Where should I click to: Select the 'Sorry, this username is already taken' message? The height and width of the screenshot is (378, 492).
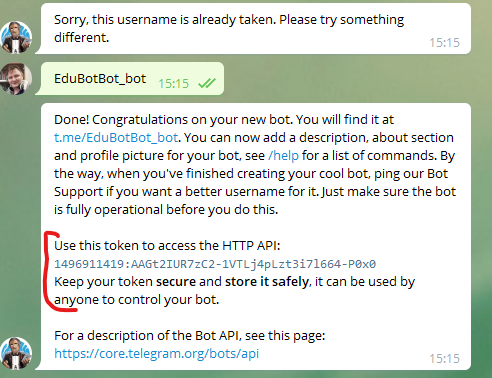click(x=229, y=28)
